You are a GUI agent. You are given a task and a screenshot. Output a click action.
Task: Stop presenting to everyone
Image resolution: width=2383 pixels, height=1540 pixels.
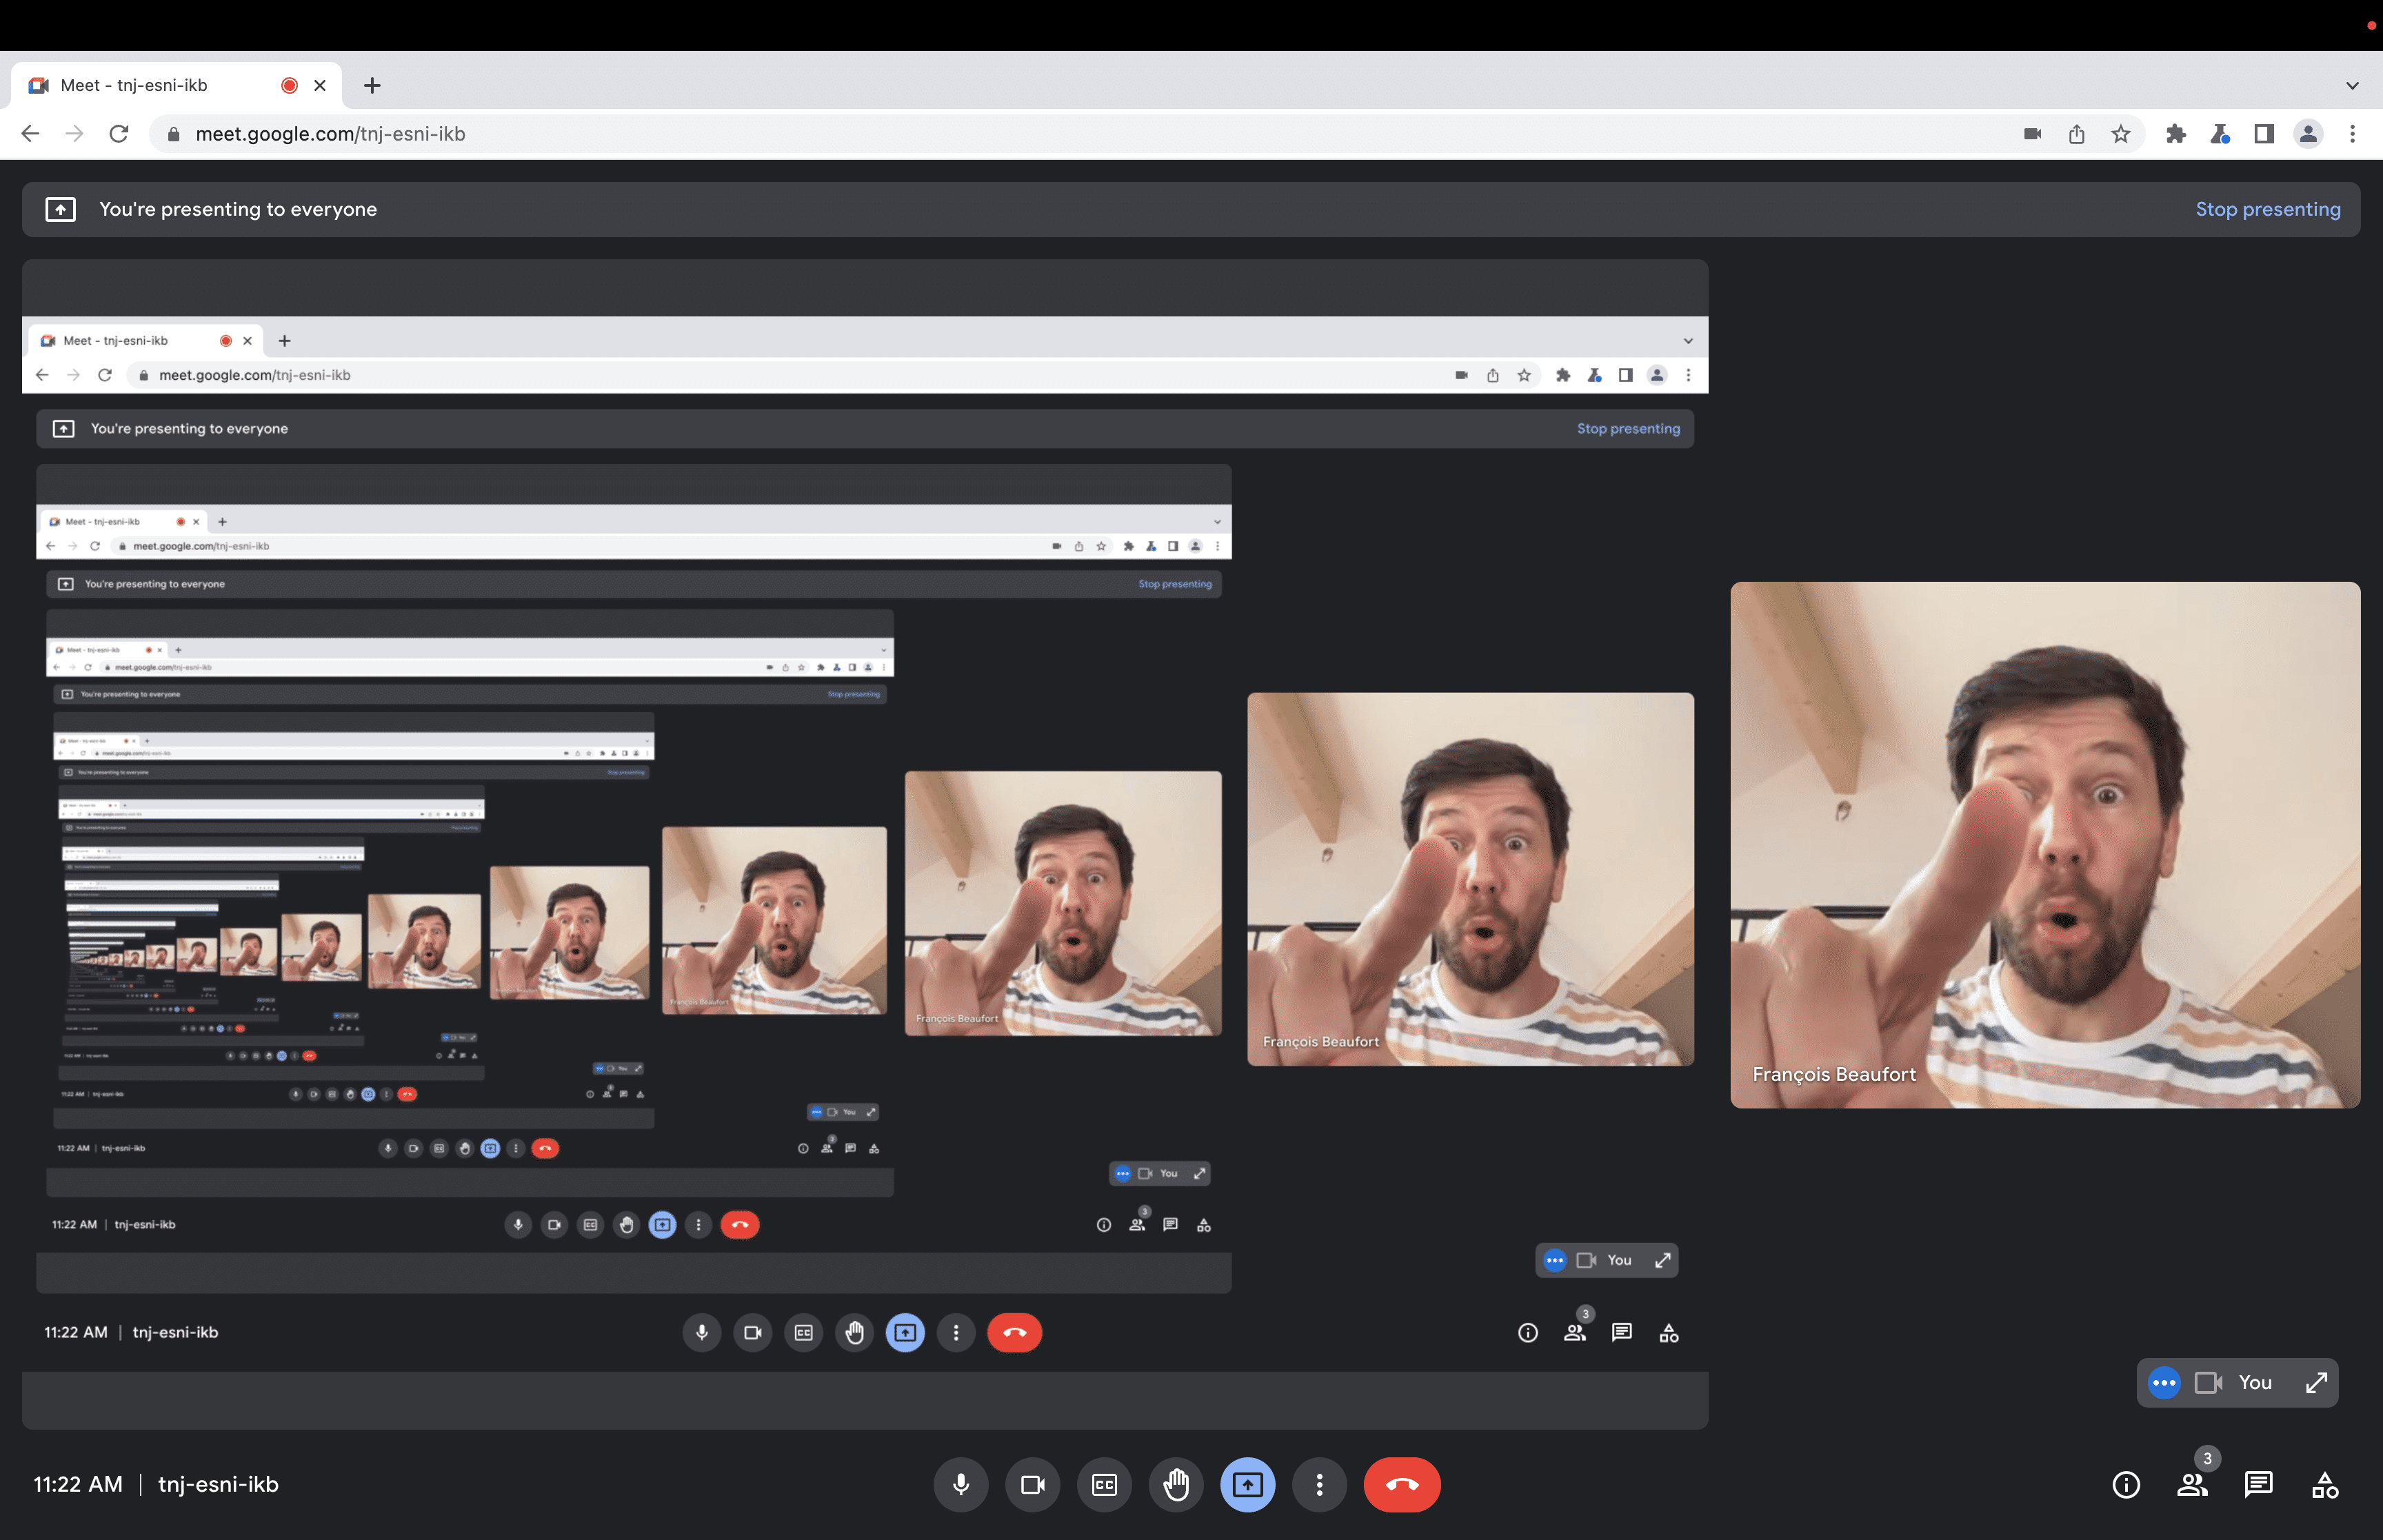click(2266, 208)
